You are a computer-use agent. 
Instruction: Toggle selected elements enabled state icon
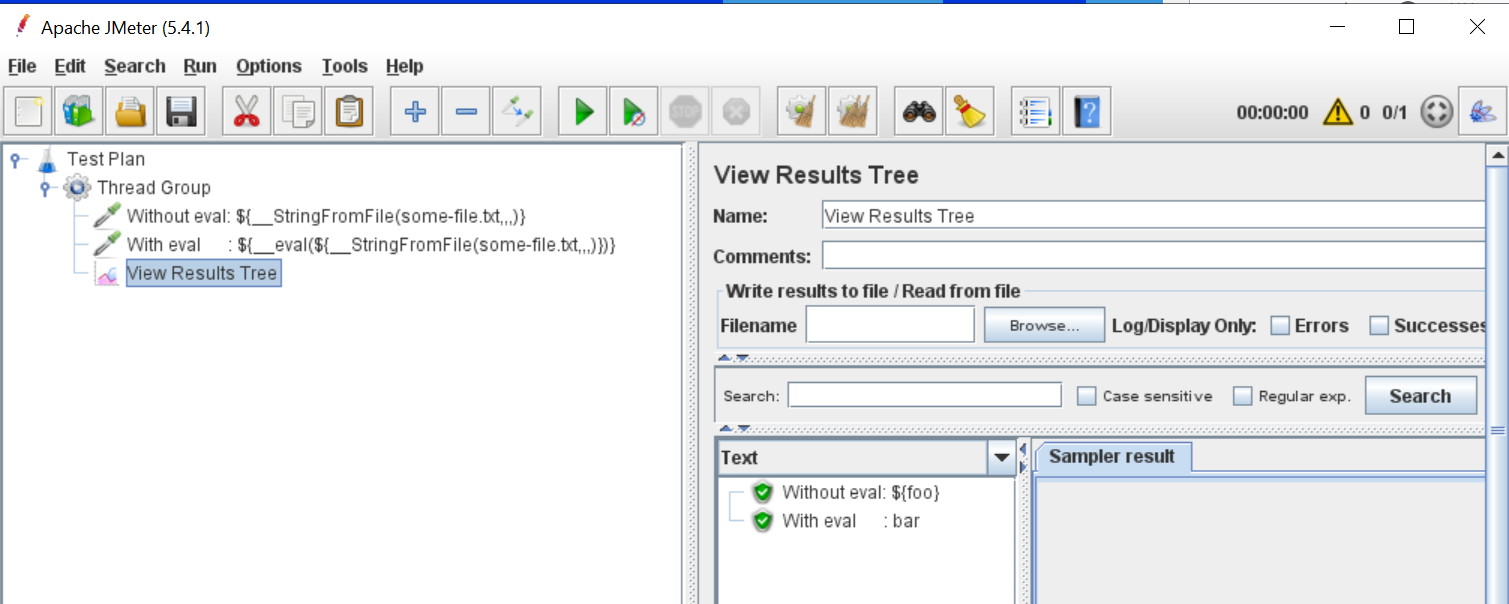point(517,110)
